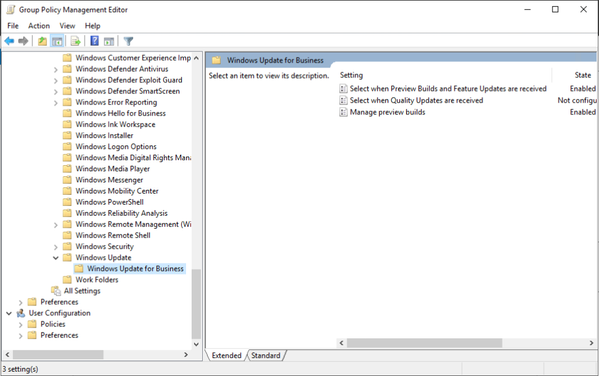The width and height of the screenshot is (599, 376).
Task: Select Windows Remote Shell in tree
Action: point(113,235)
